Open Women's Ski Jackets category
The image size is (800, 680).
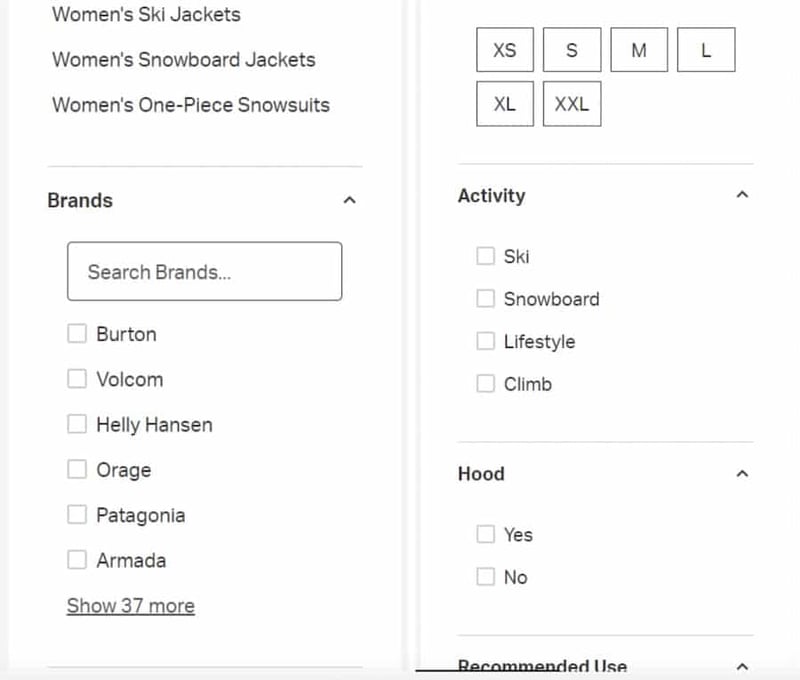(146, 15)
